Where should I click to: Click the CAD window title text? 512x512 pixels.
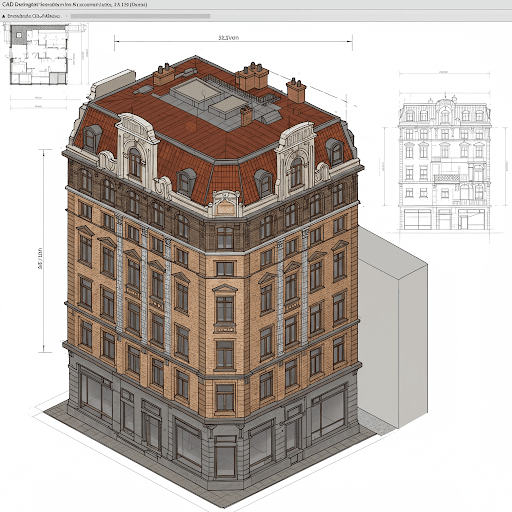pos(74,5)
